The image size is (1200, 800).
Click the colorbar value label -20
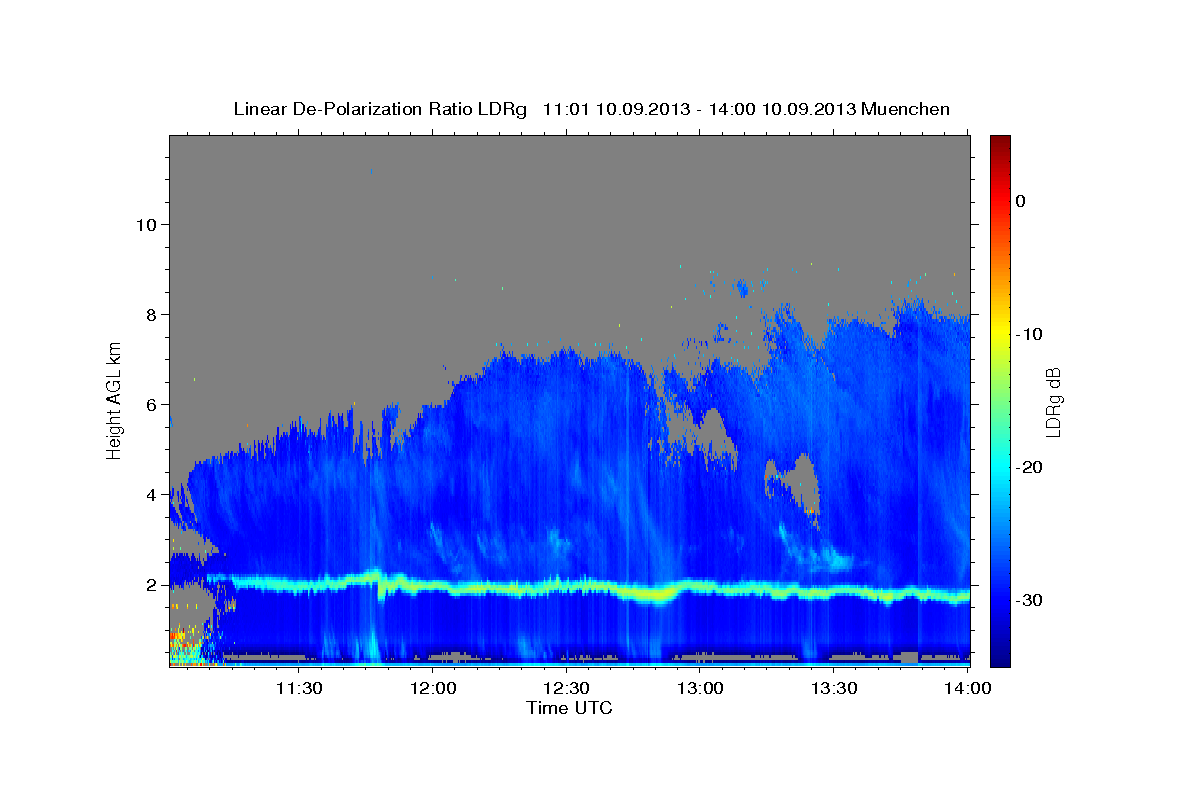(x=1027, y=467)
